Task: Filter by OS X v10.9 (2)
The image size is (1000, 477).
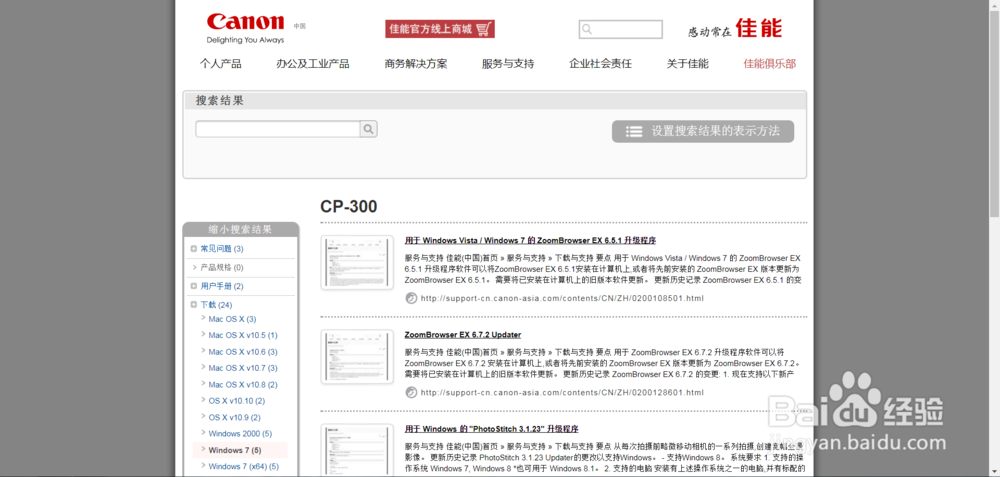Action: pyautogui.click(x=235, y=418)
